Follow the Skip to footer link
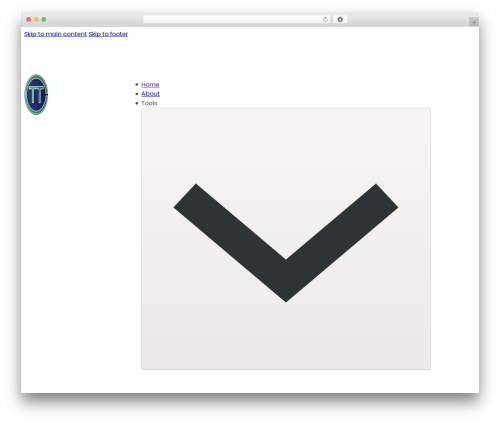This screenshot has height=423, width=500. pyautogui.click(x=108, y=34)
